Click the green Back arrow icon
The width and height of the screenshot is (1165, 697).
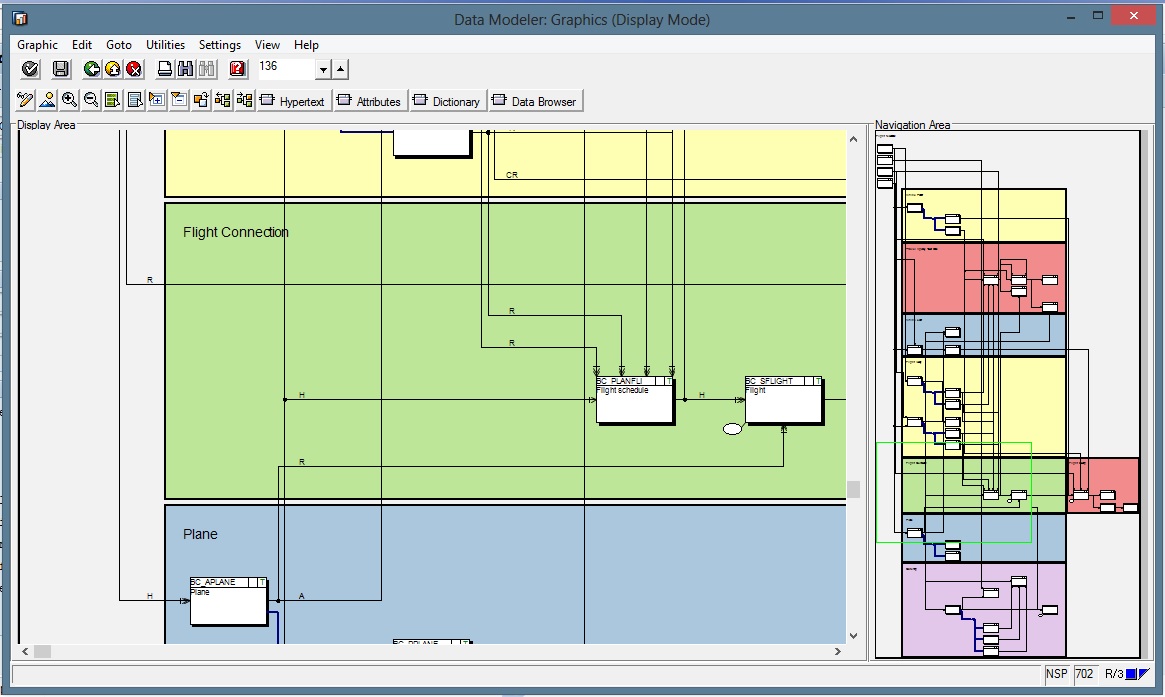[92, 69]
